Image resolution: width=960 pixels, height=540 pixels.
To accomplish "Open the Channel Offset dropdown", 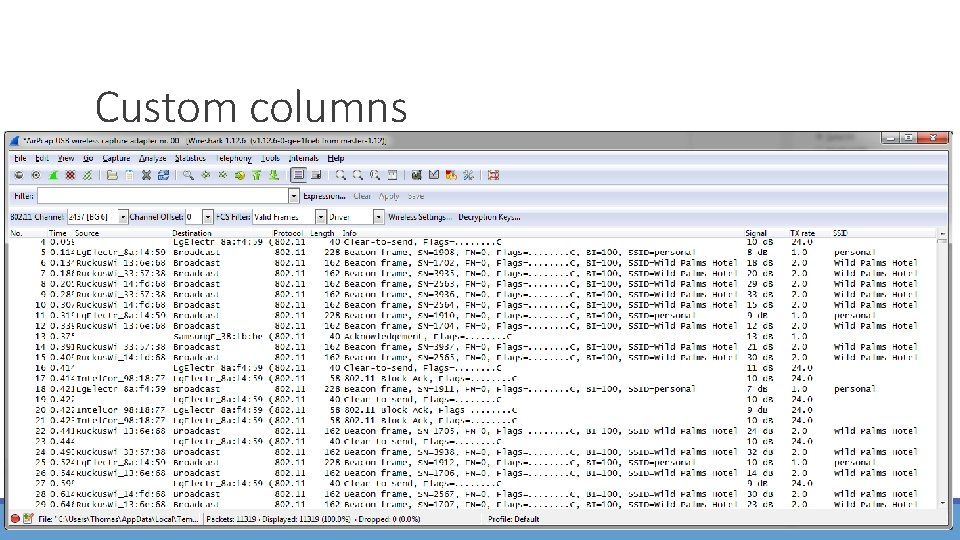I will 208,217.
